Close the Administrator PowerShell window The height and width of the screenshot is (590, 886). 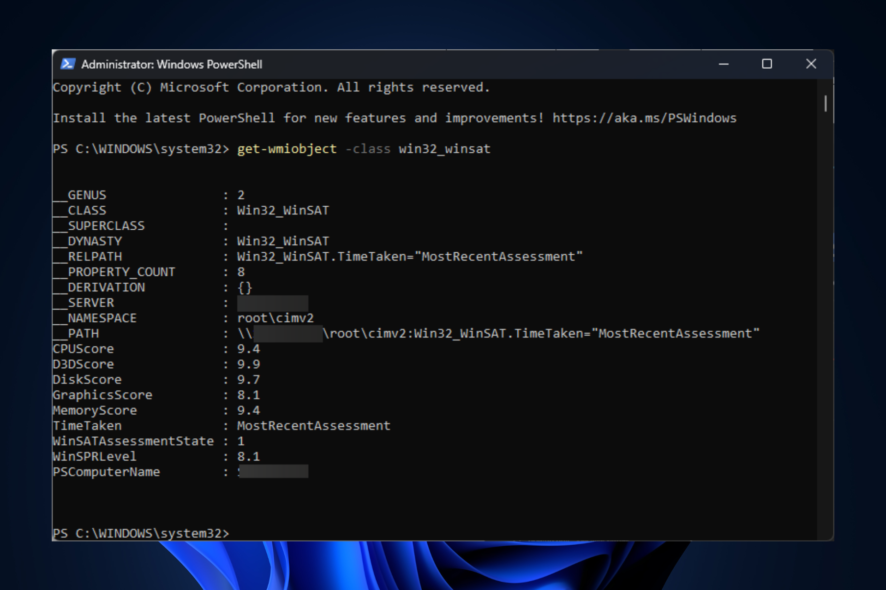[x=811, y=64]
